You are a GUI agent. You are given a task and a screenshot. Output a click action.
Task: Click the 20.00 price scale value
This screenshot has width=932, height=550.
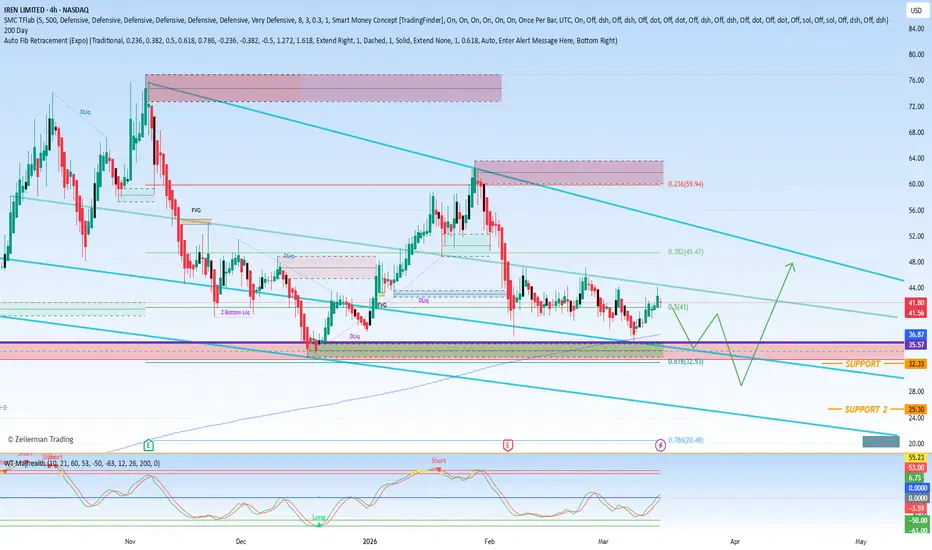click(x=916, y=444)
